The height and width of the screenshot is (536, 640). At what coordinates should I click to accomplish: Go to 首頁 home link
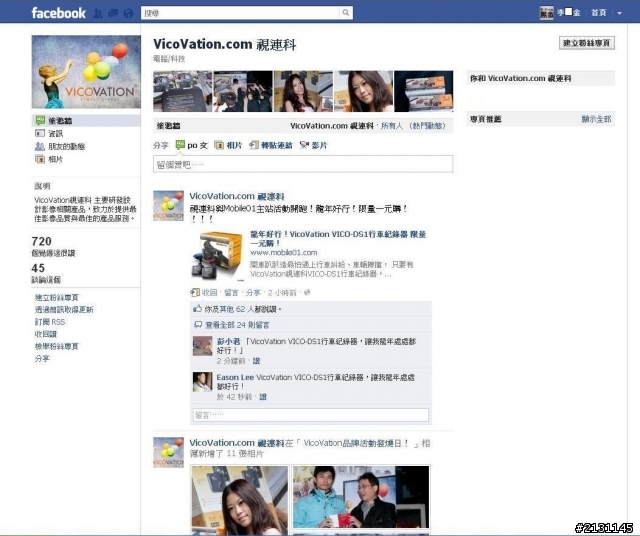click(x=598, y=13)
